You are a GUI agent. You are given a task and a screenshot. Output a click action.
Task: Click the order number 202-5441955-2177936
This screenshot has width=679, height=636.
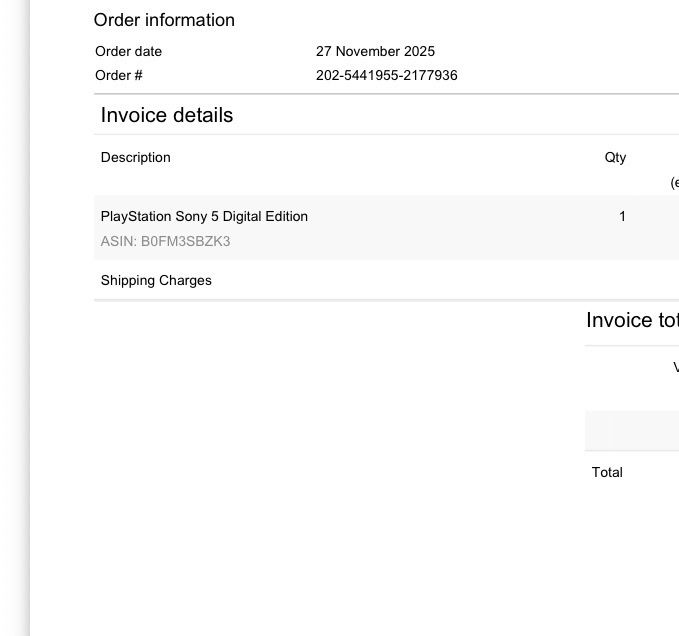coord(386,75)
